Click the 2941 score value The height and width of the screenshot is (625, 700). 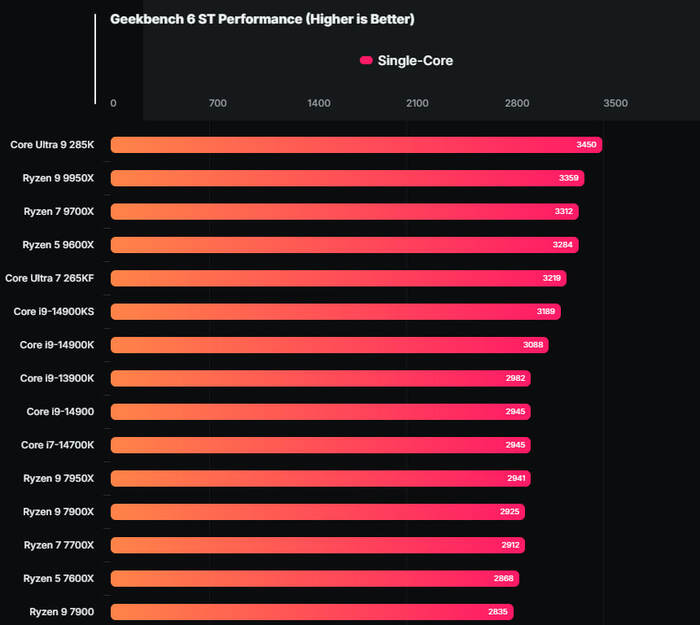pos(516,478)
